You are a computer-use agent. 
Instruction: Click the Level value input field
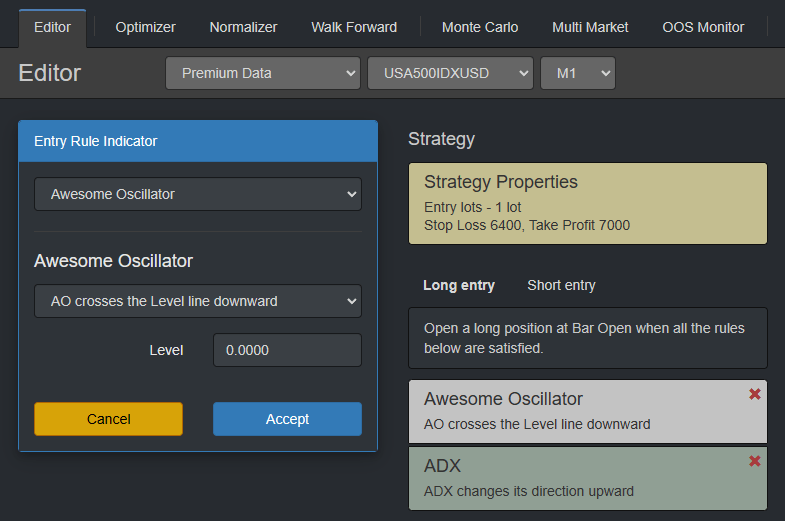coord(287,350)
